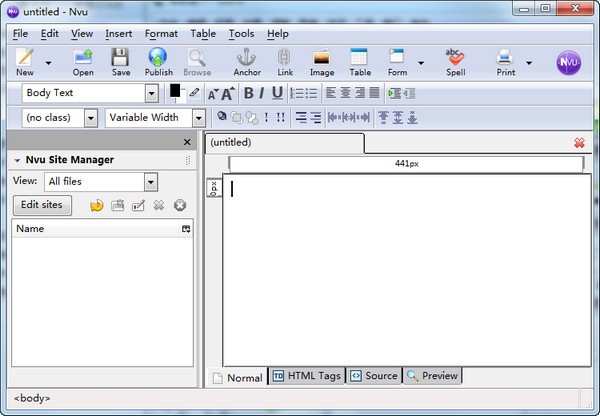Print the page using the Print icon
The image size is (600, 416).
click(505, 62)
